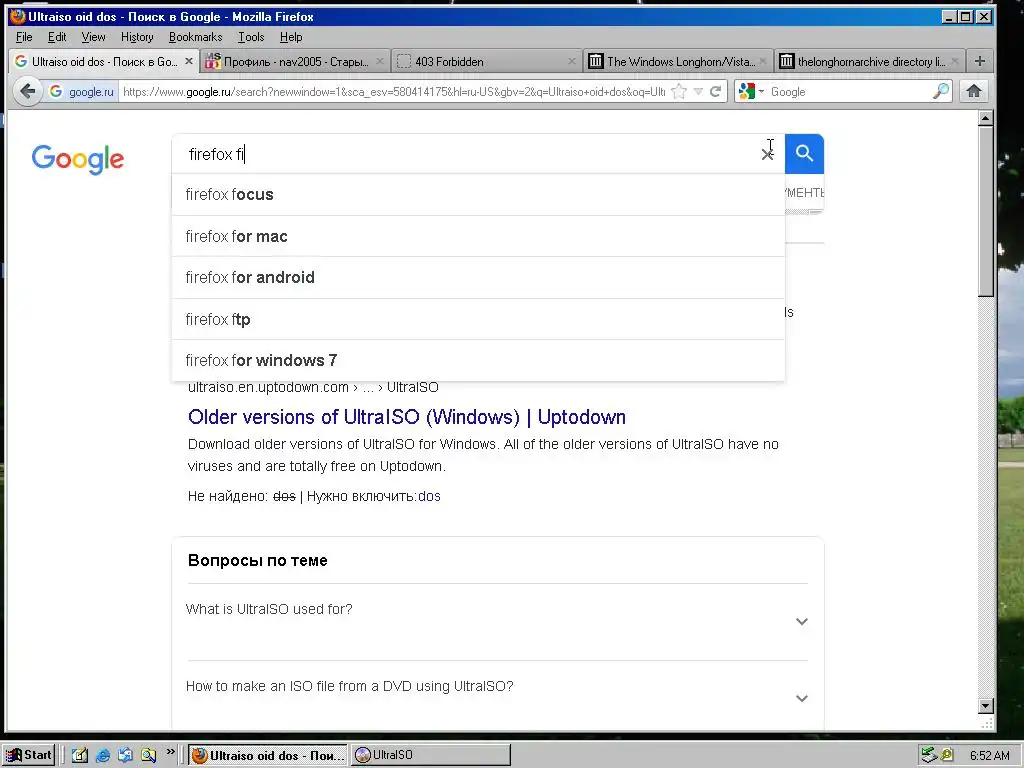
Task: Click the reload page icon
Action: [716, 91]
